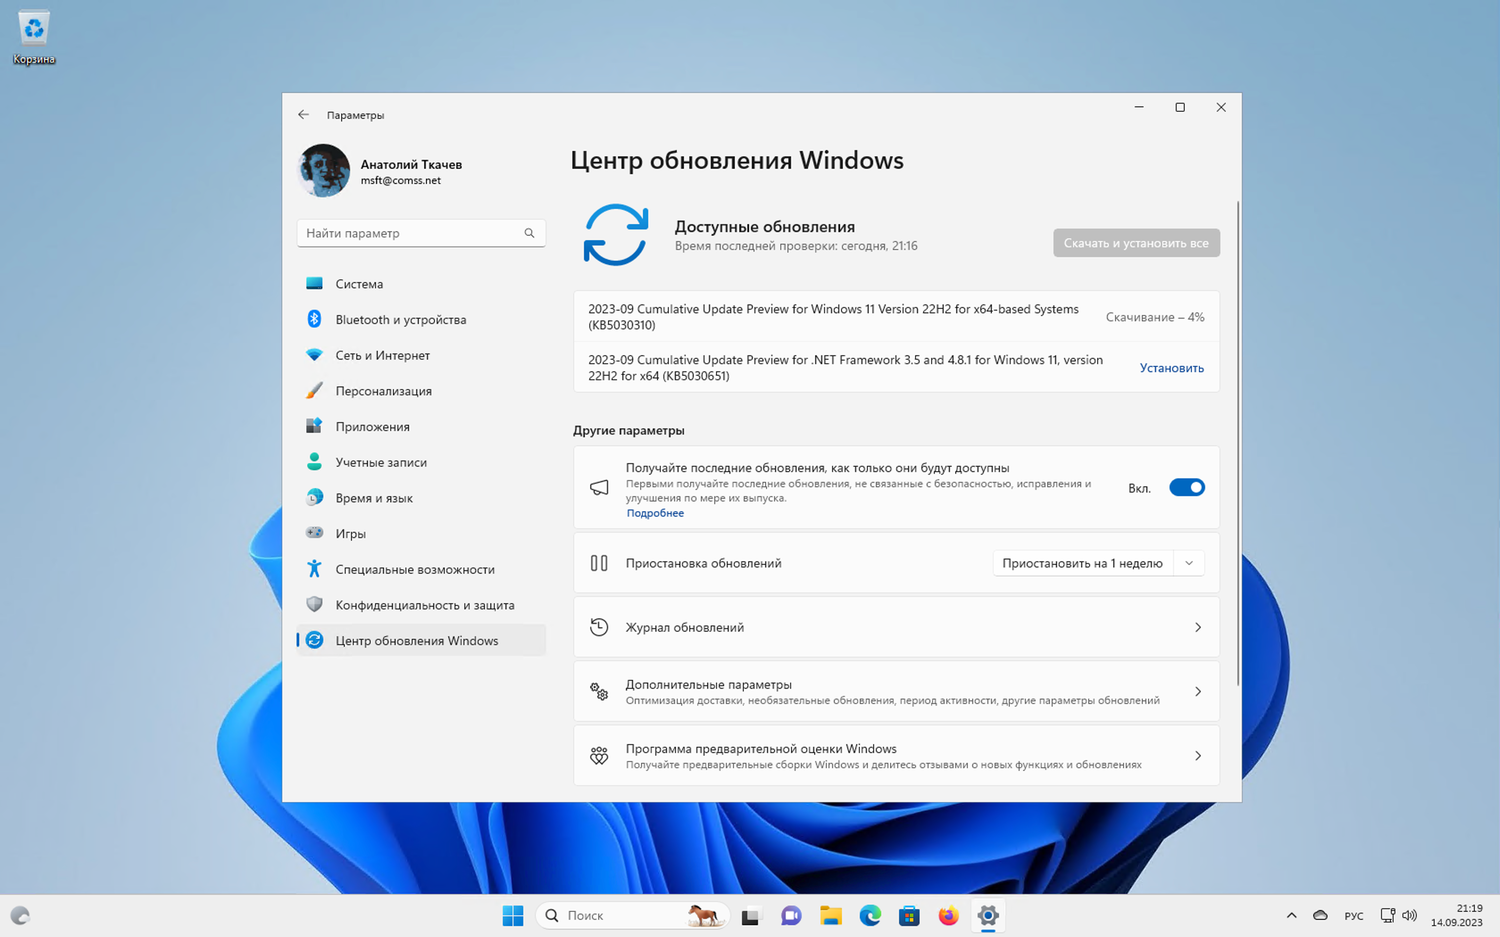Open the Приостановить на 1 неделю dropdown arrow
Image resolution: width=1500 pixels, height=937 pixels.
(1189, 563)
